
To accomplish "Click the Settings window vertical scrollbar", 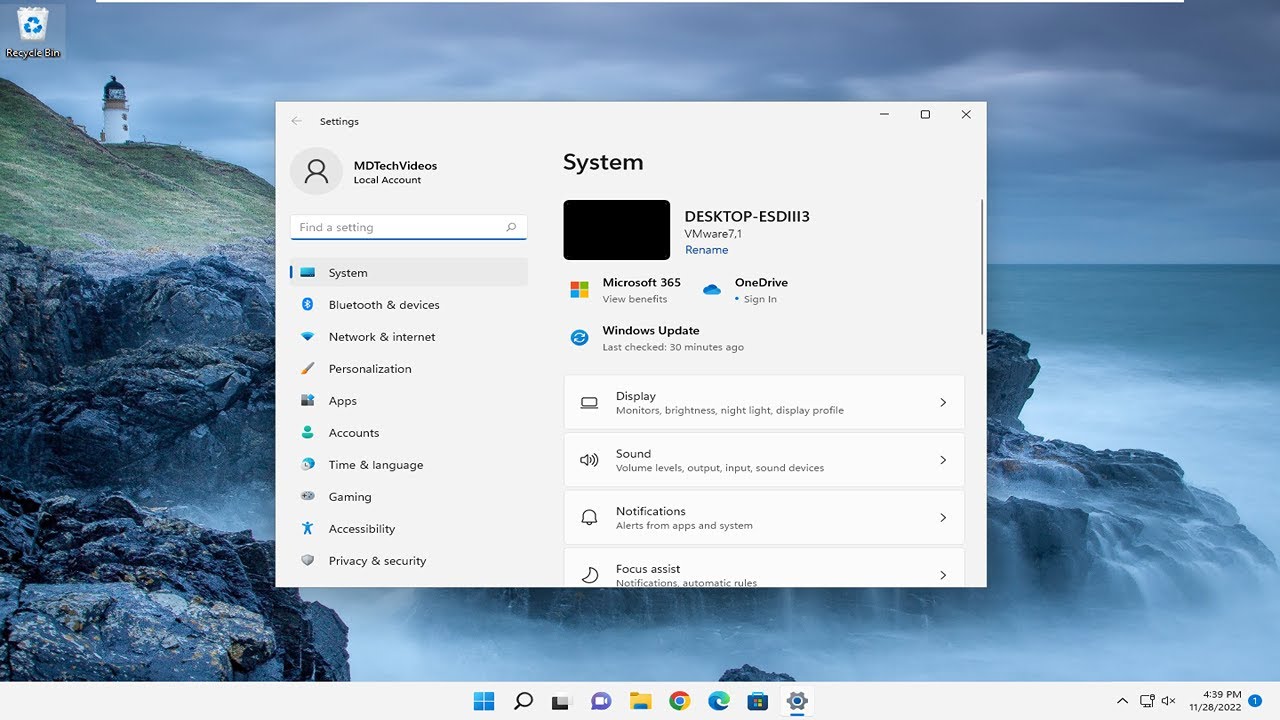I will [982, 266].
